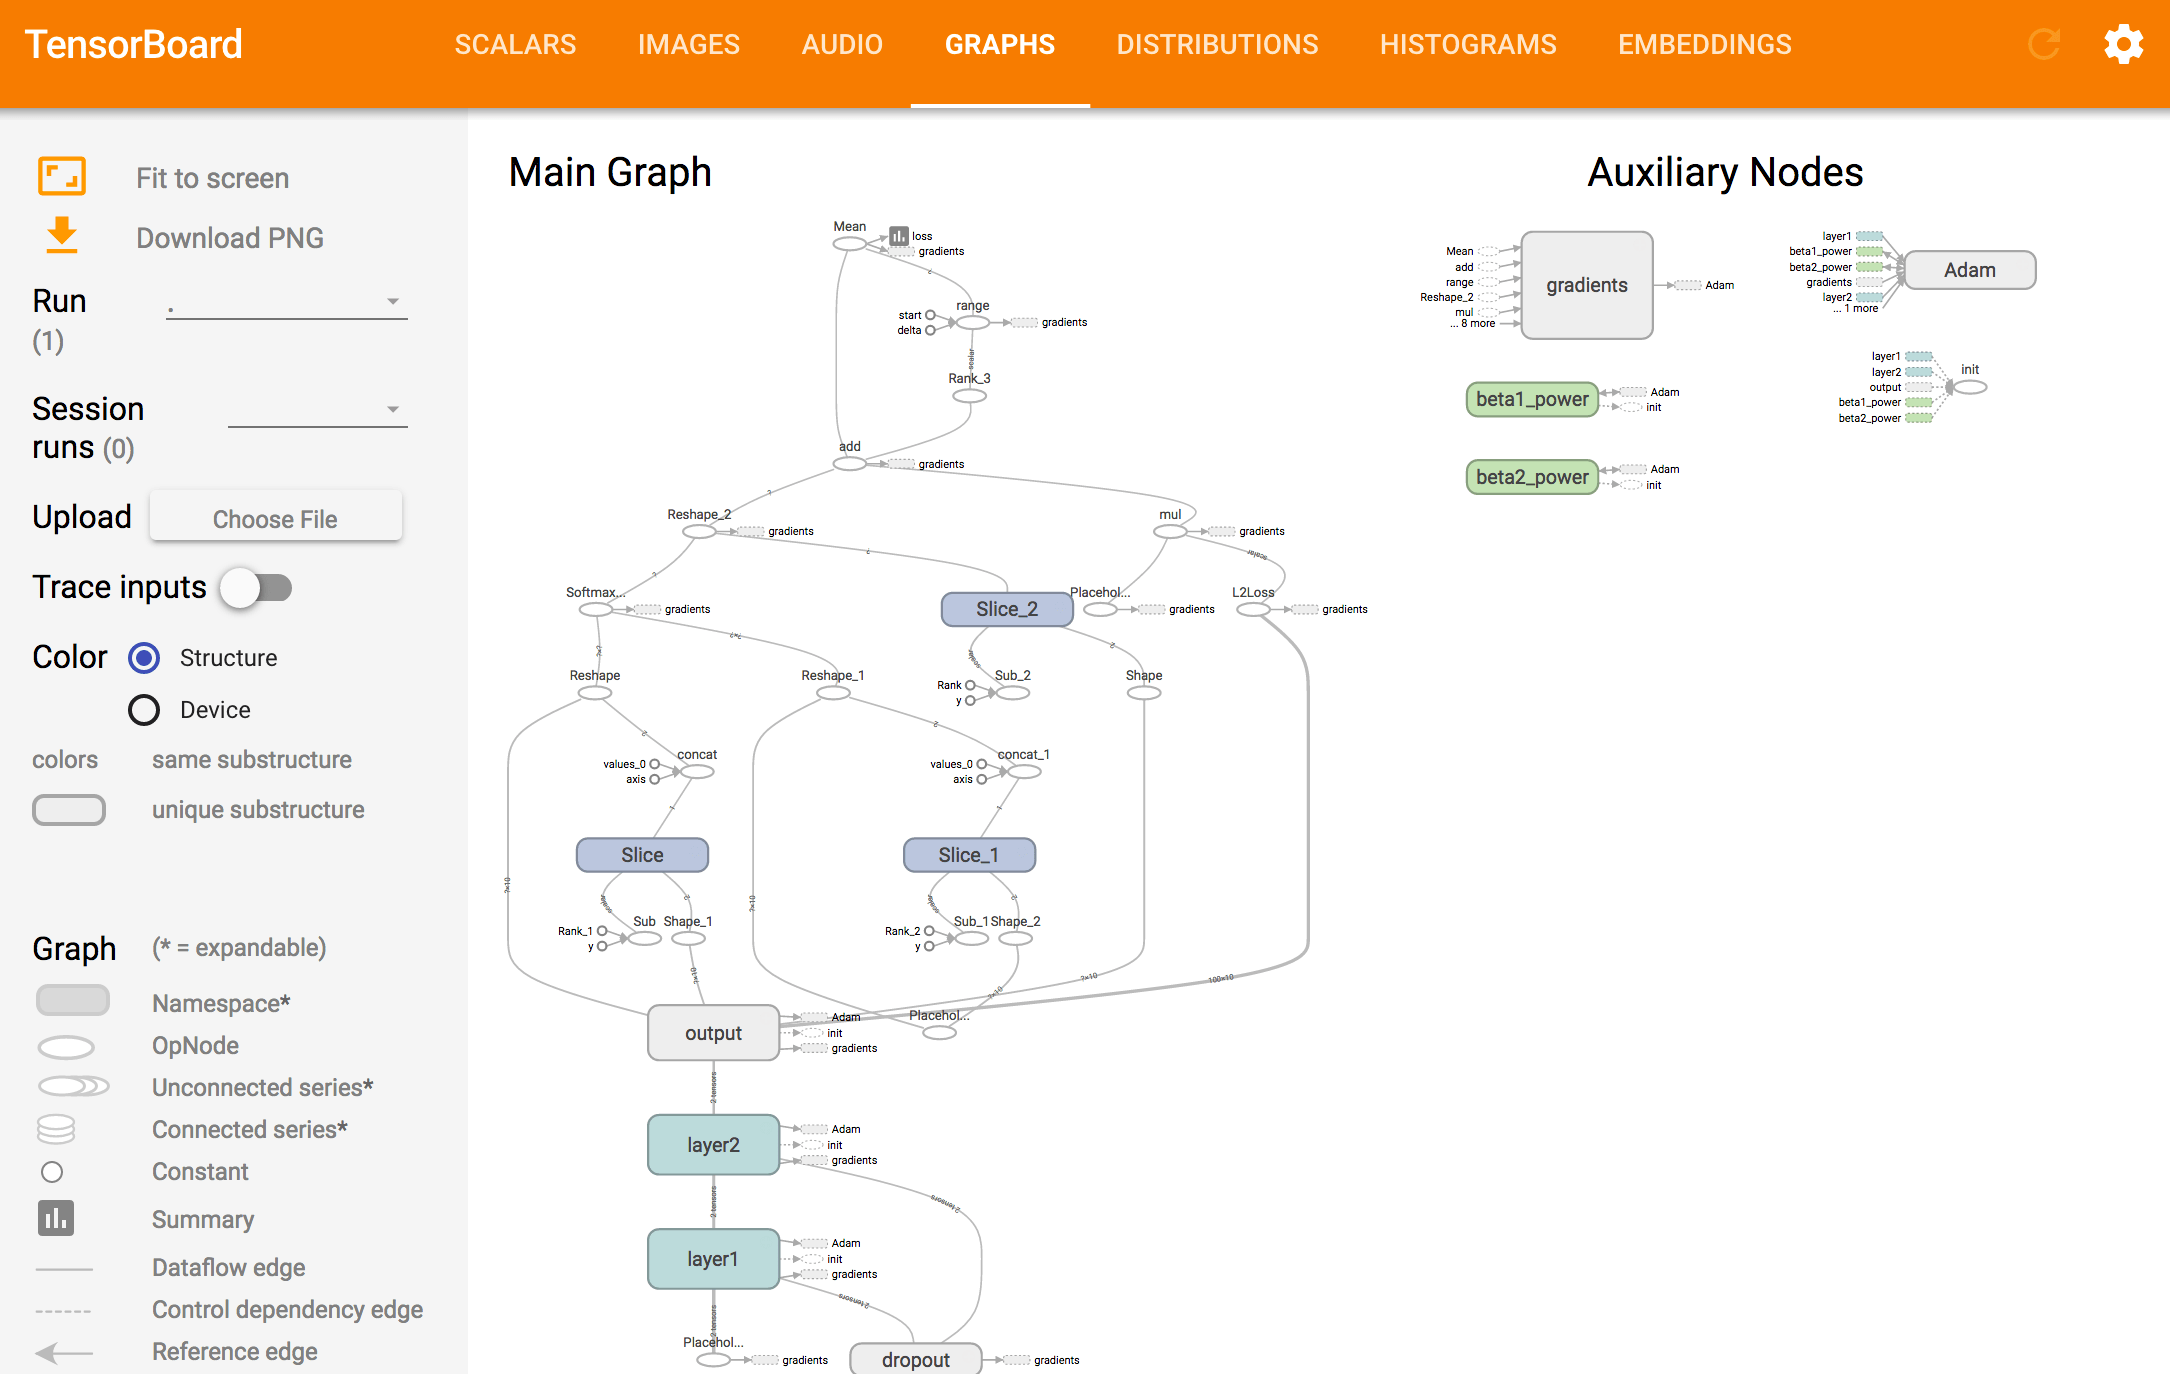This screenshot has width=2170, height=1374.
Task: Click the reload data icon
Action: 2044,45
